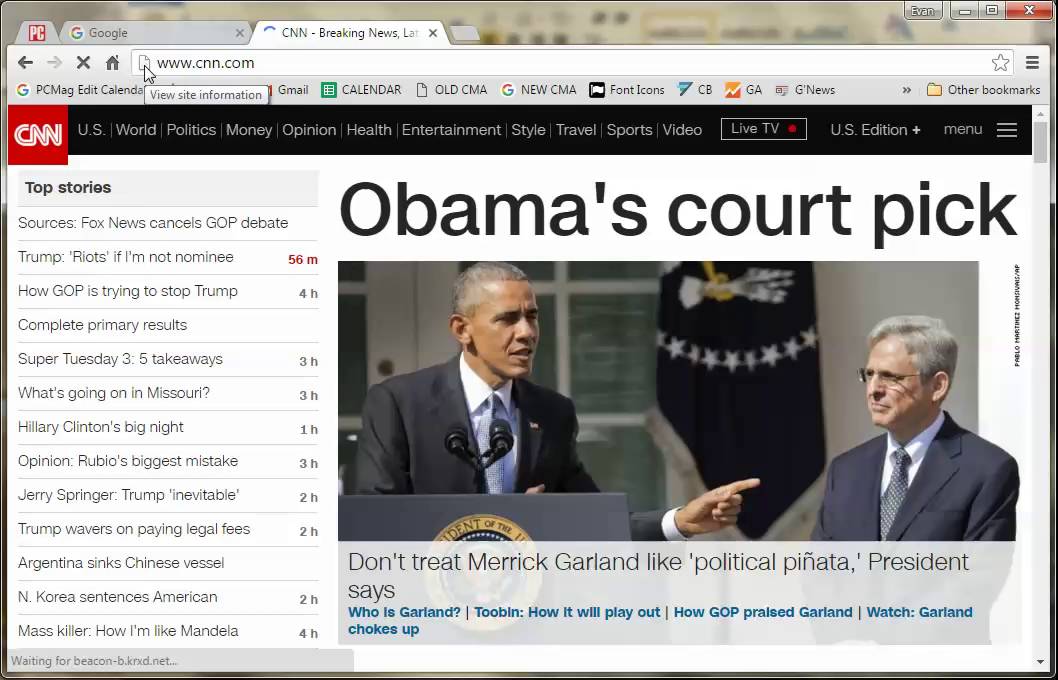Click the page vertical scrollbar thumb
Image resolution: width=1058 pixels, height=680 pixels.
(1040, 142)
